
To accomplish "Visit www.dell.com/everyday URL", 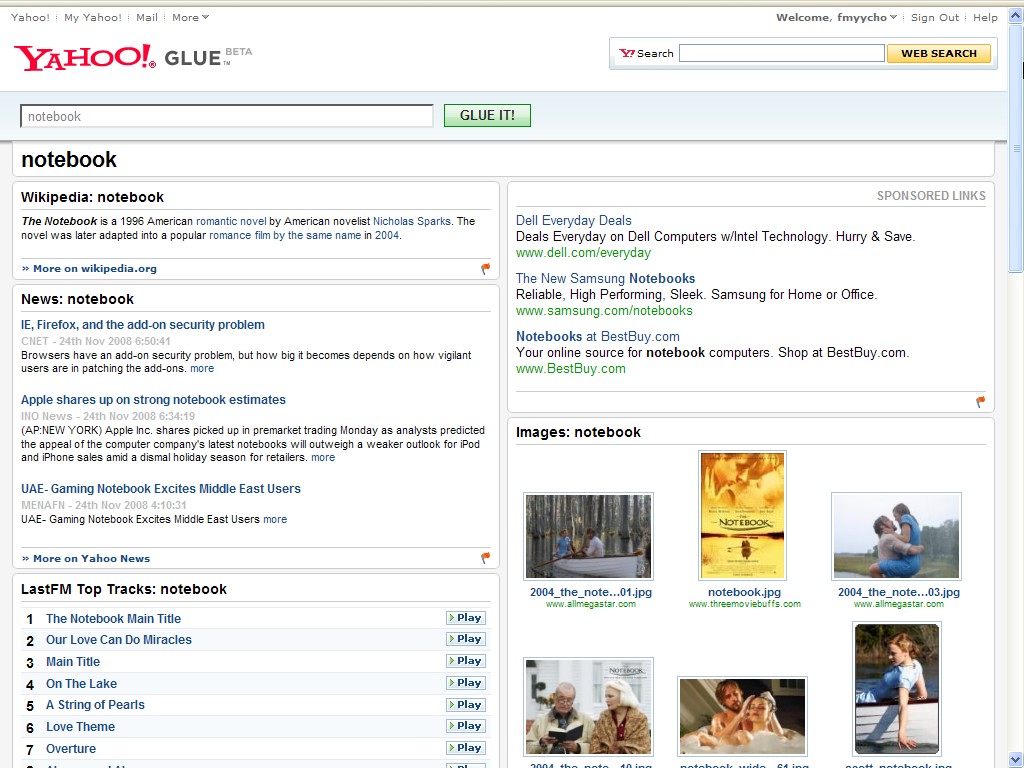I will tap(583, 253).
